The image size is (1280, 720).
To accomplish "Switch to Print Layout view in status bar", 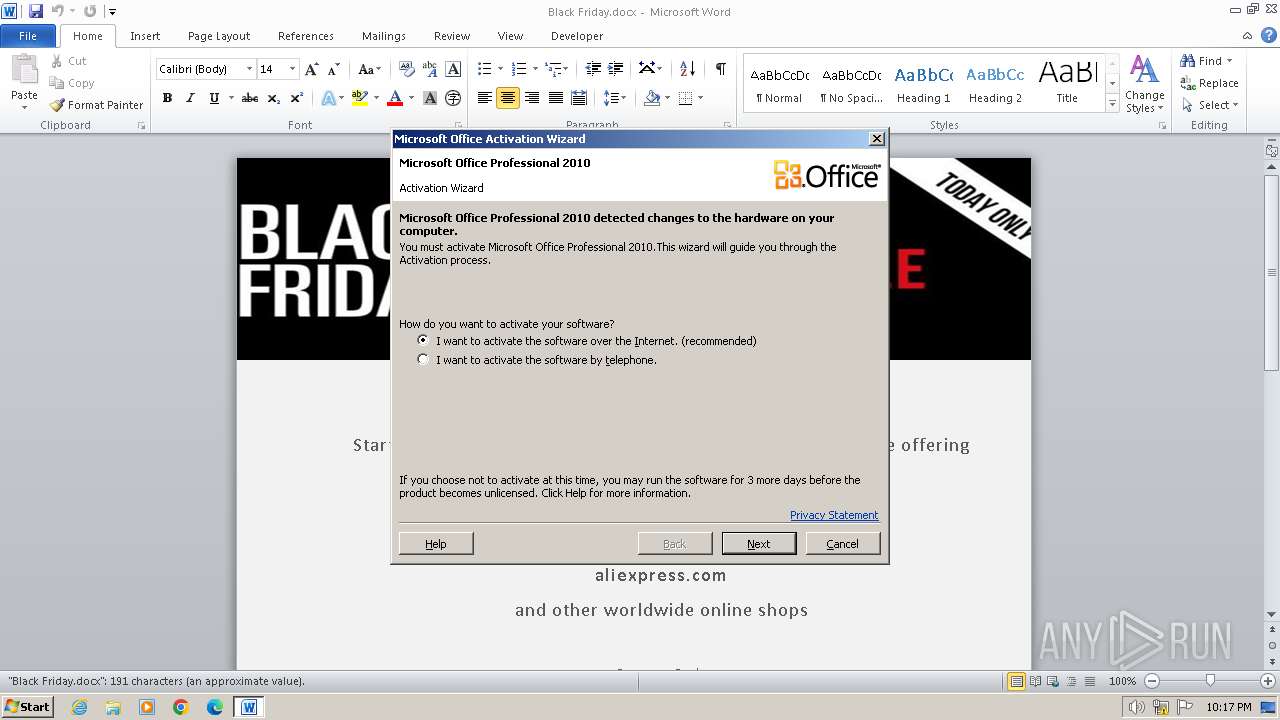I will [1016, 681].
